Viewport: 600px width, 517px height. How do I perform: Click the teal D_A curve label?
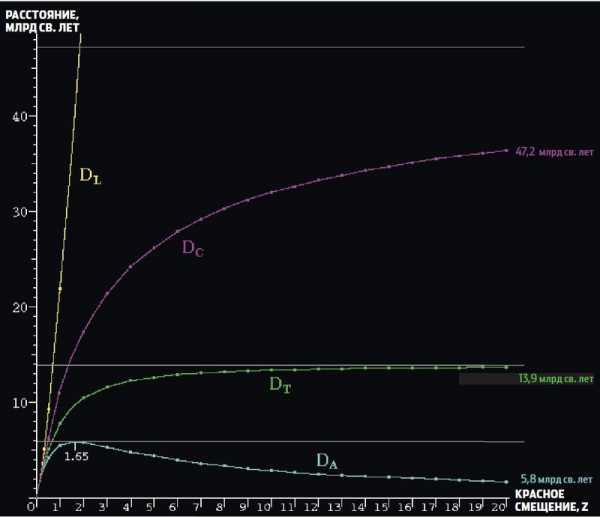(327, 461)
